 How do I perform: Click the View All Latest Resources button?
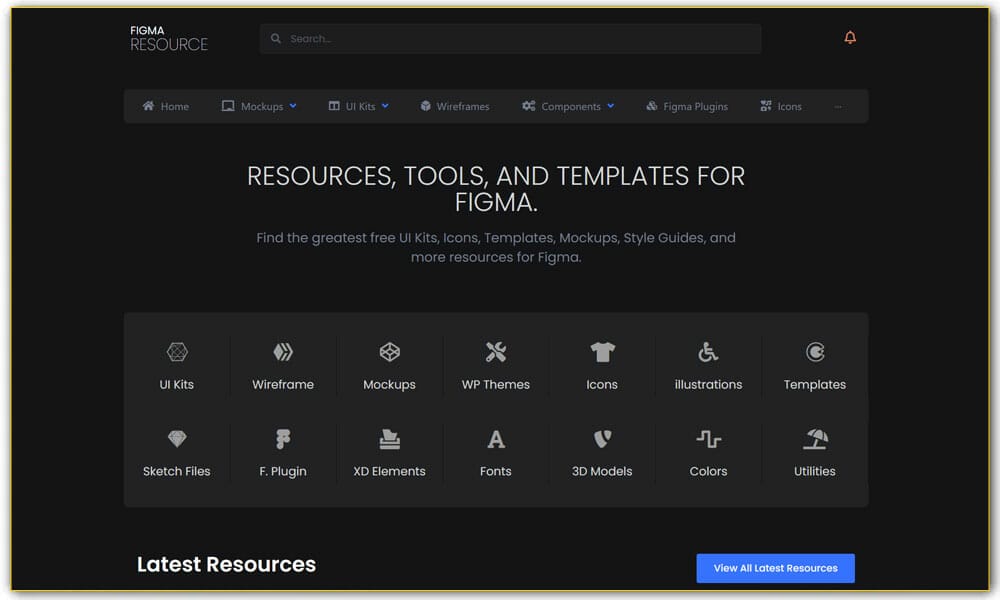point(775,568)
